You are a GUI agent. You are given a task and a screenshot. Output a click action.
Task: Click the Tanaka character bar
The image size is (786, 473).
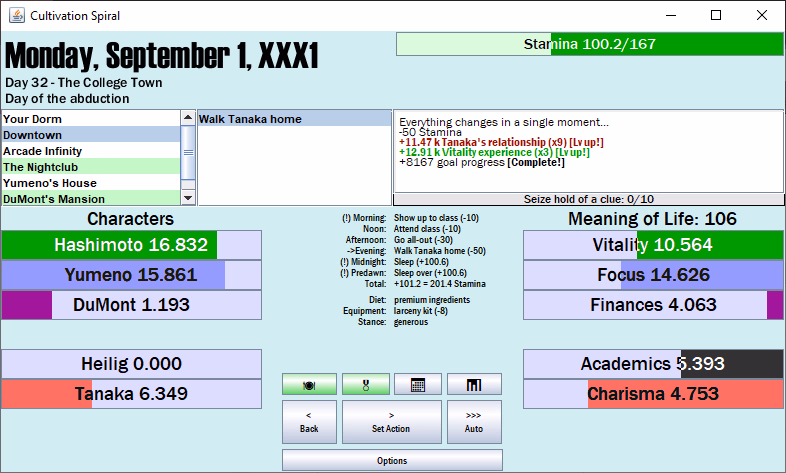tap(131, 394)
